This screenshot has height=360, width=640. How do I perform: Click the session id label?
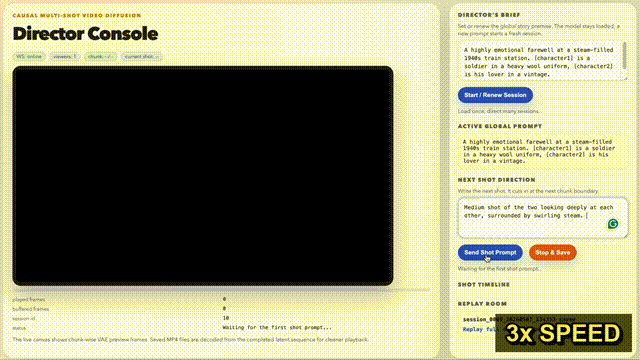pos(24,318)
